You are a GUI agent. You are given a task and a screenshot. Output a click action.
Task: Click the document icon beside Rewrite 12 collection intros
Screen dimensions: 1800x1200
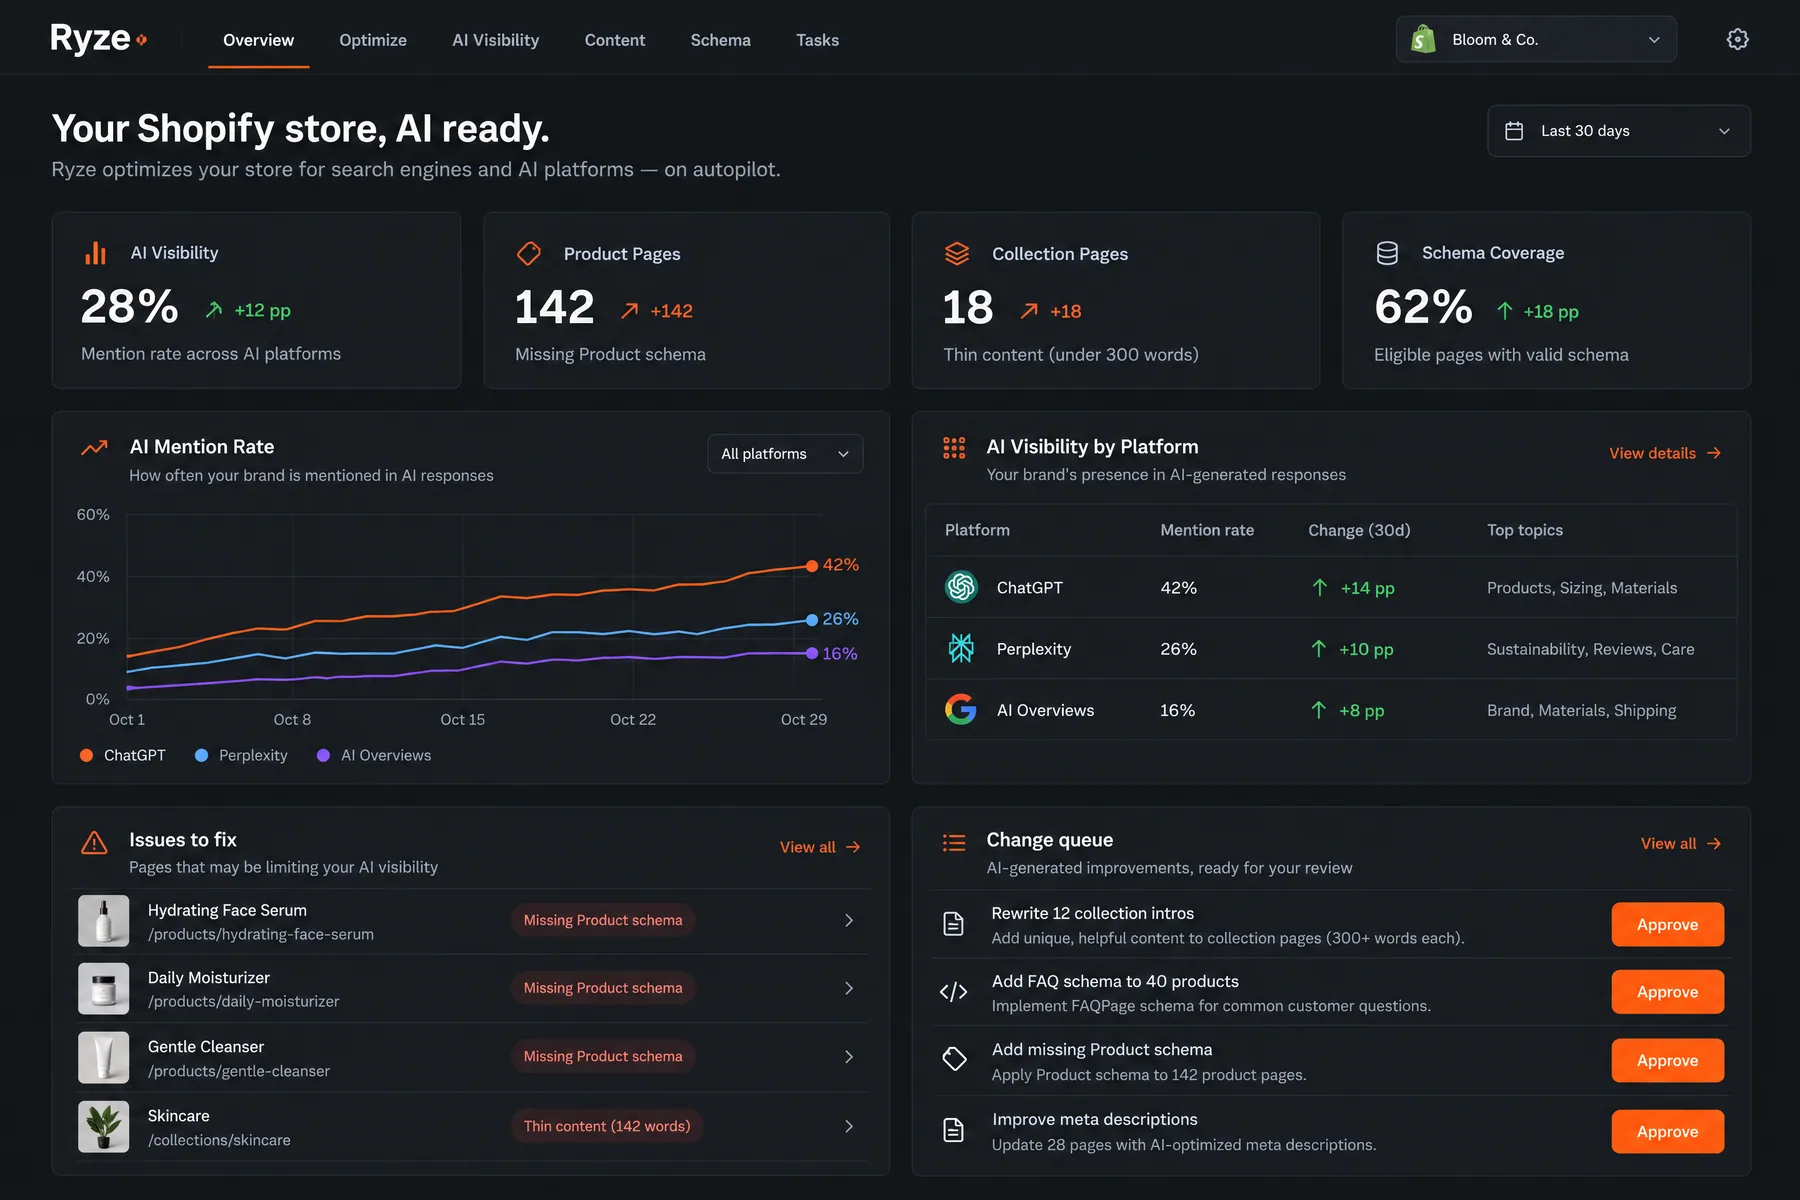[954, 924]
